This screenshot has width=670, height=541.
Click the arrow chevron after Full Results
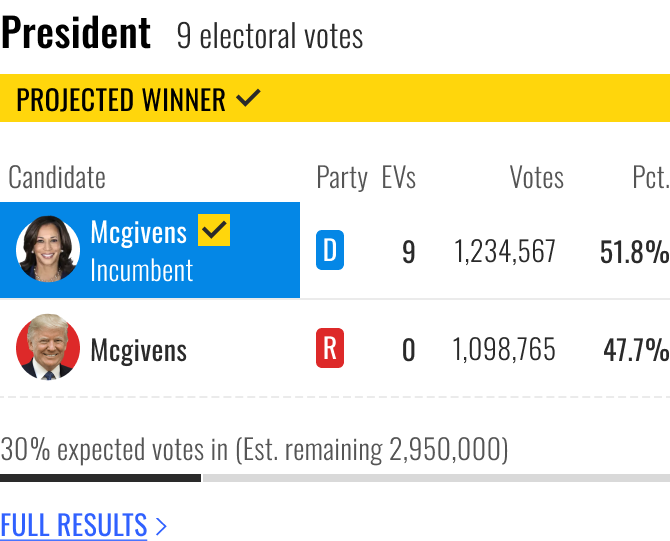(x=161, y=526)
